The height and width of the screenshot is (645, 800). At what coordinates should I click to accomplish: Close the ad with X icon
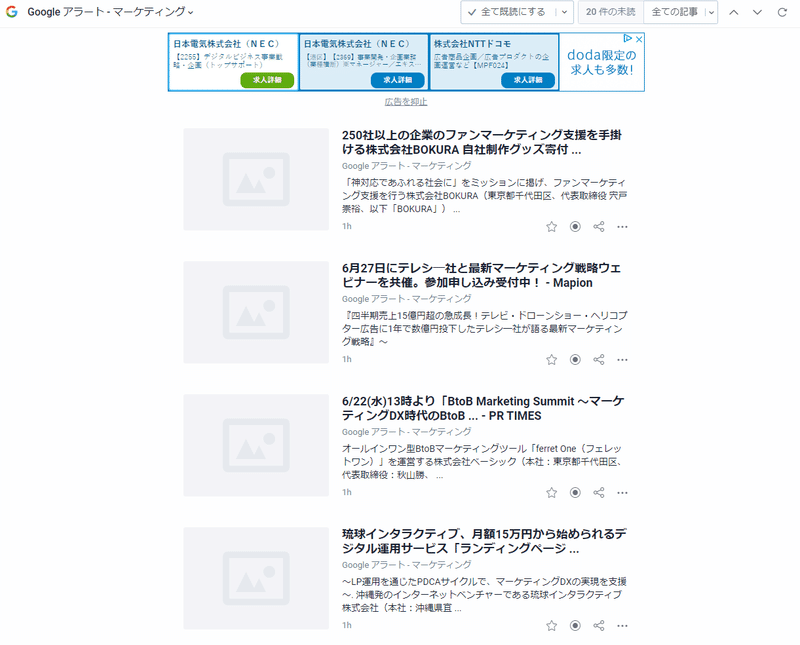[639, 38]
